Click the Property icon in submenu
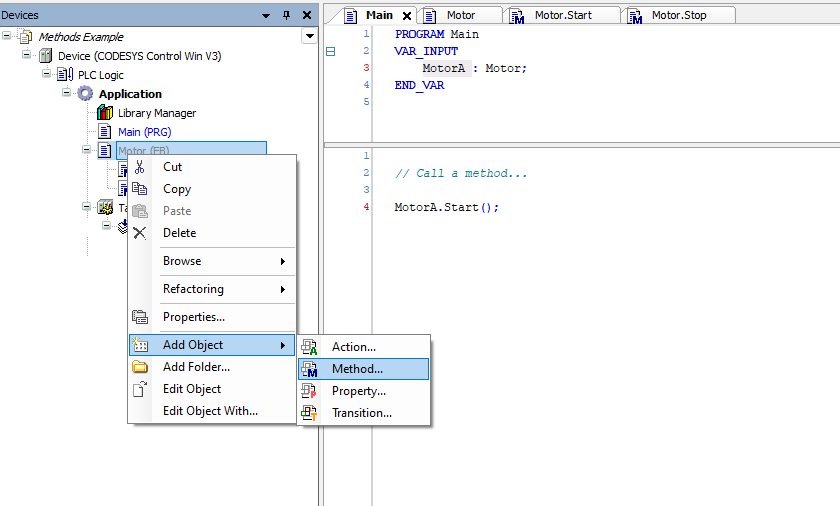Screen dimensions: 840x506 coord(309,391)
